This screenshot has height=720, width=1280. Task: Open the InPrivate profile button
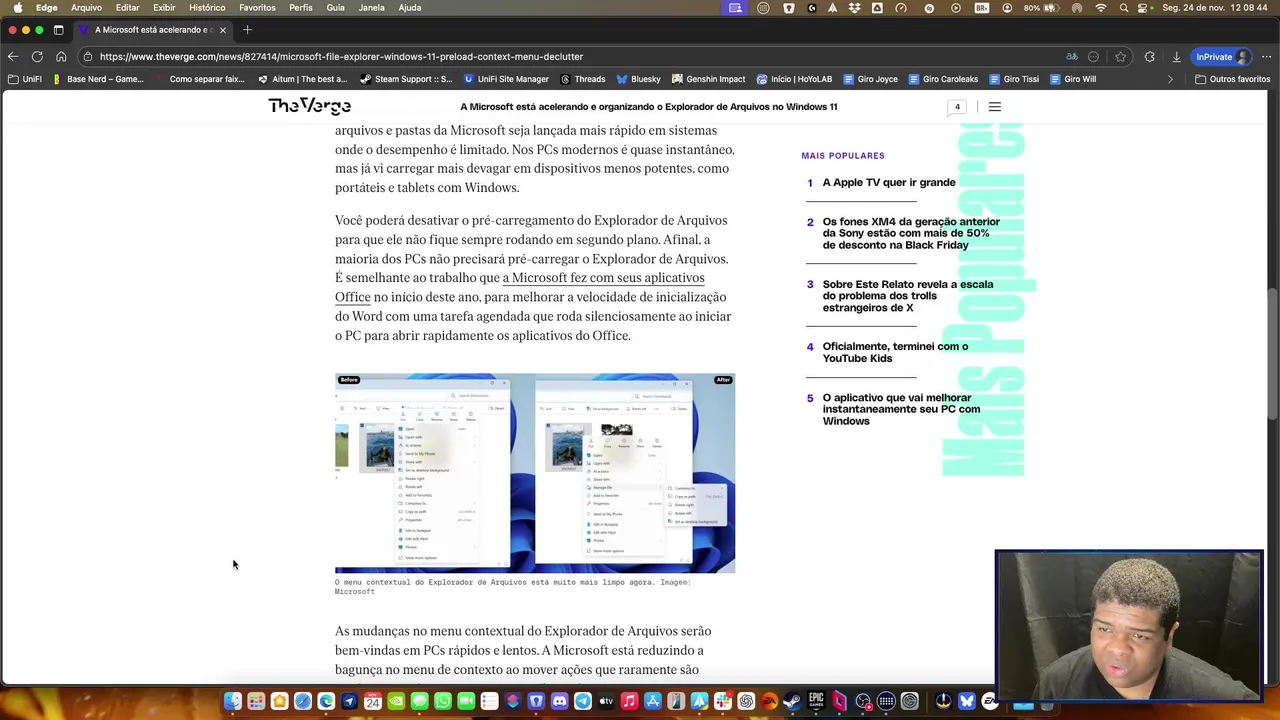click(1222, 57)
